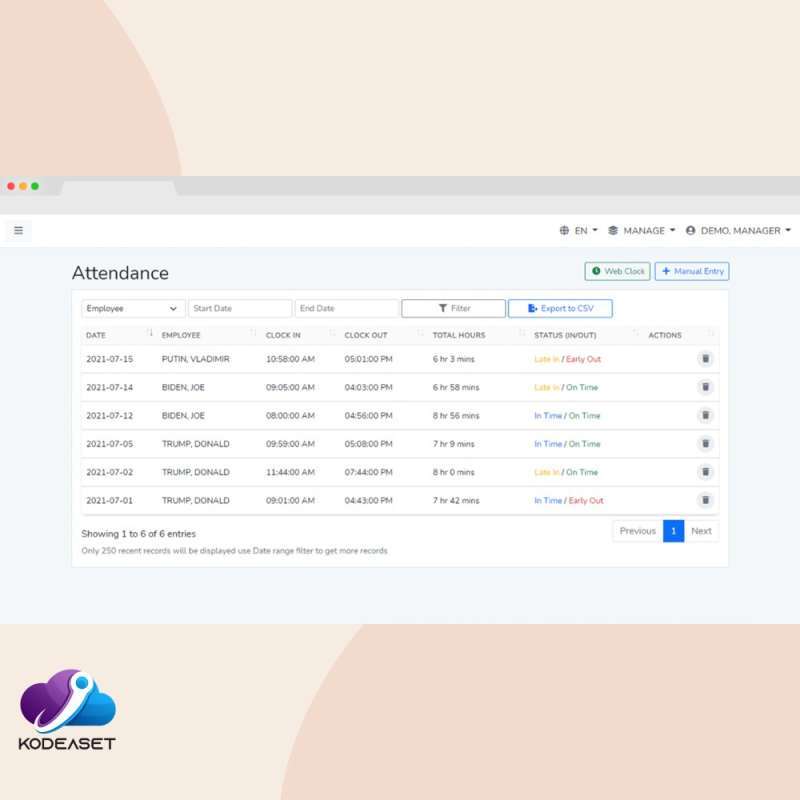Click the Next pagination button
The height and width of the screenshot is (800, 800).
[x=702, y=531]
